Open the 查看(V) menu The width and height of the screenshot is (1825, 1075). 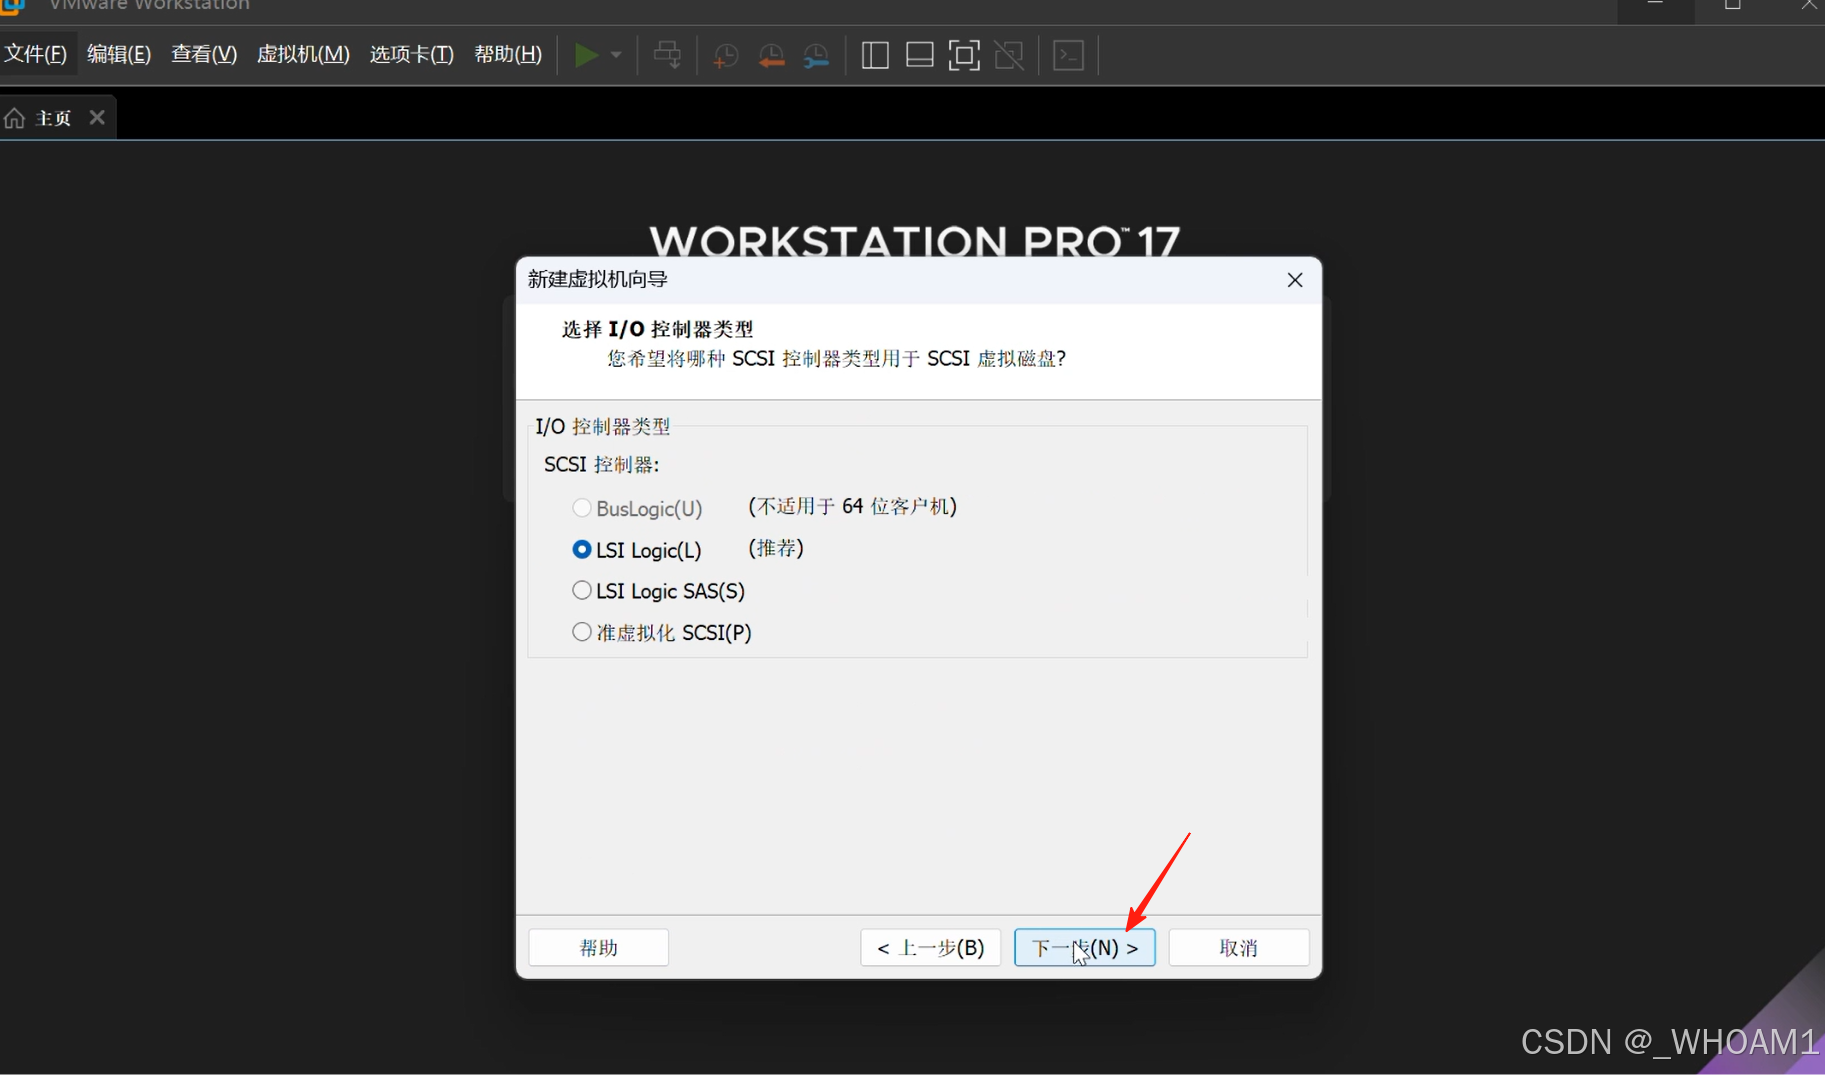(x=204, y=54)
